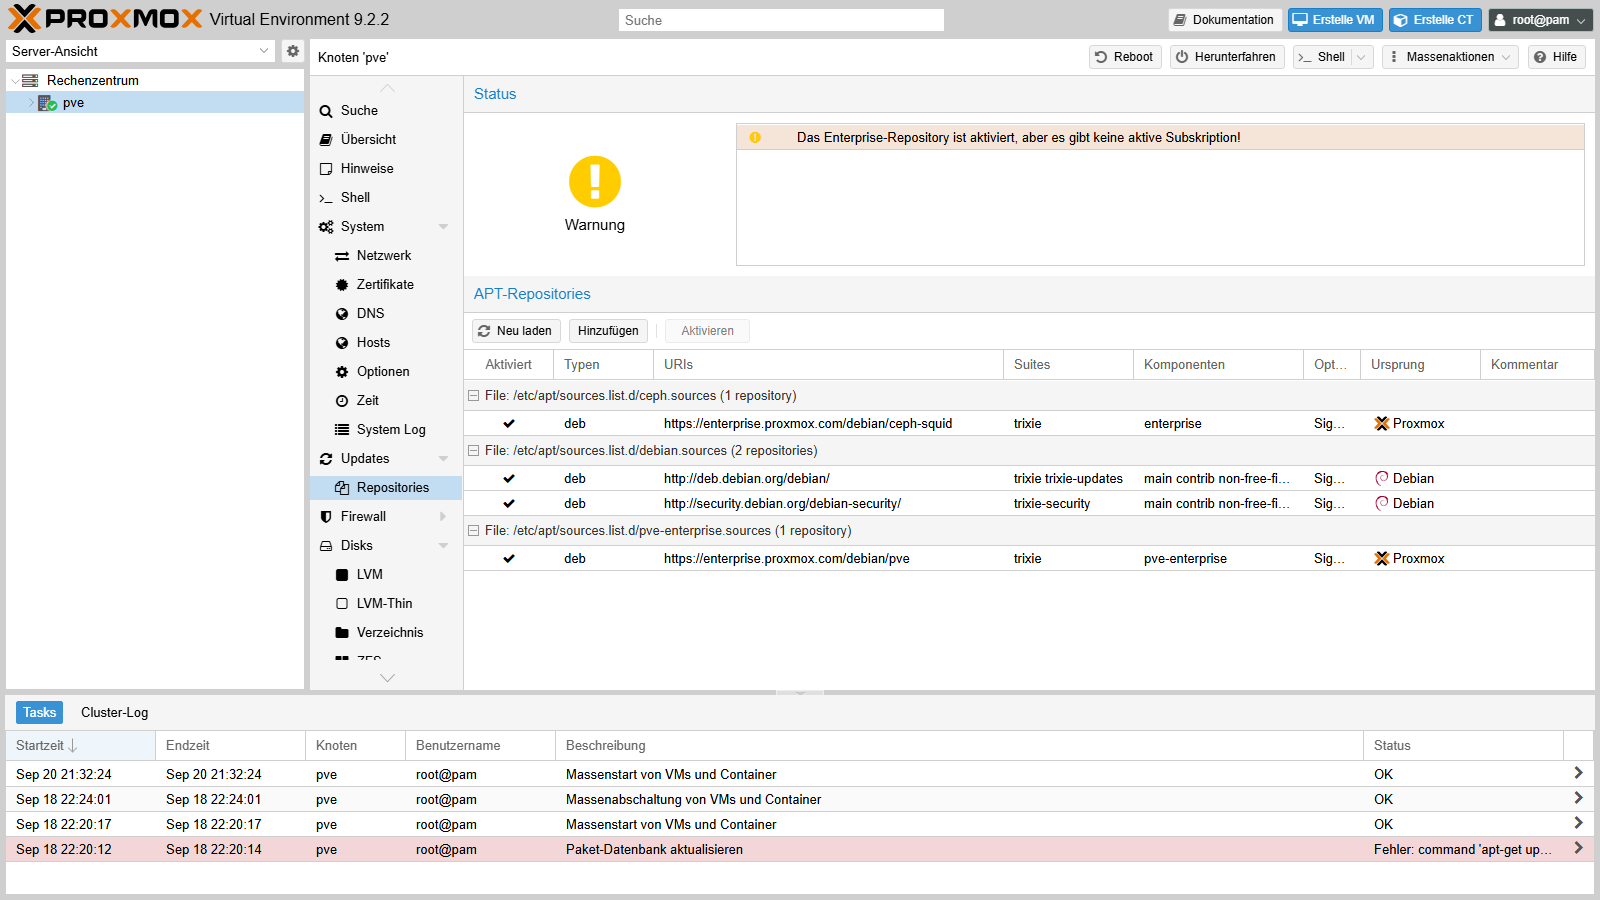The image size is (1600, 900).
Task: Open Übersicht in node menu
Action: pos(386,139)
